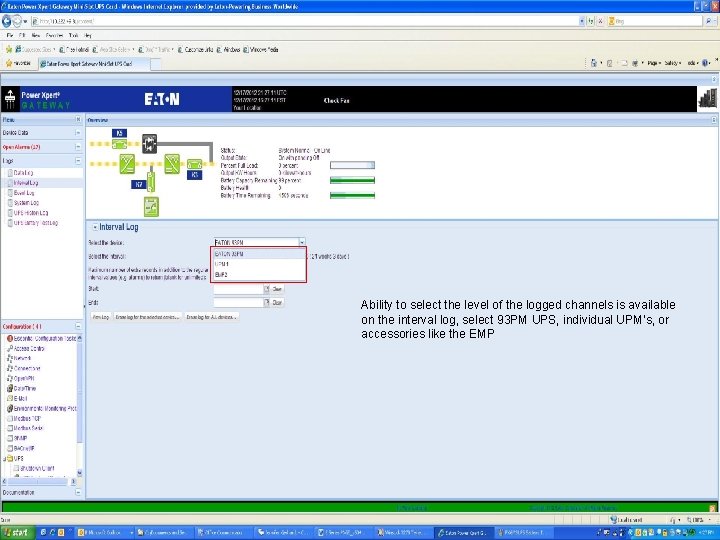Choose EMP2 in device list
The height and width of the screenshot is (540, 720).
point(258,275)
